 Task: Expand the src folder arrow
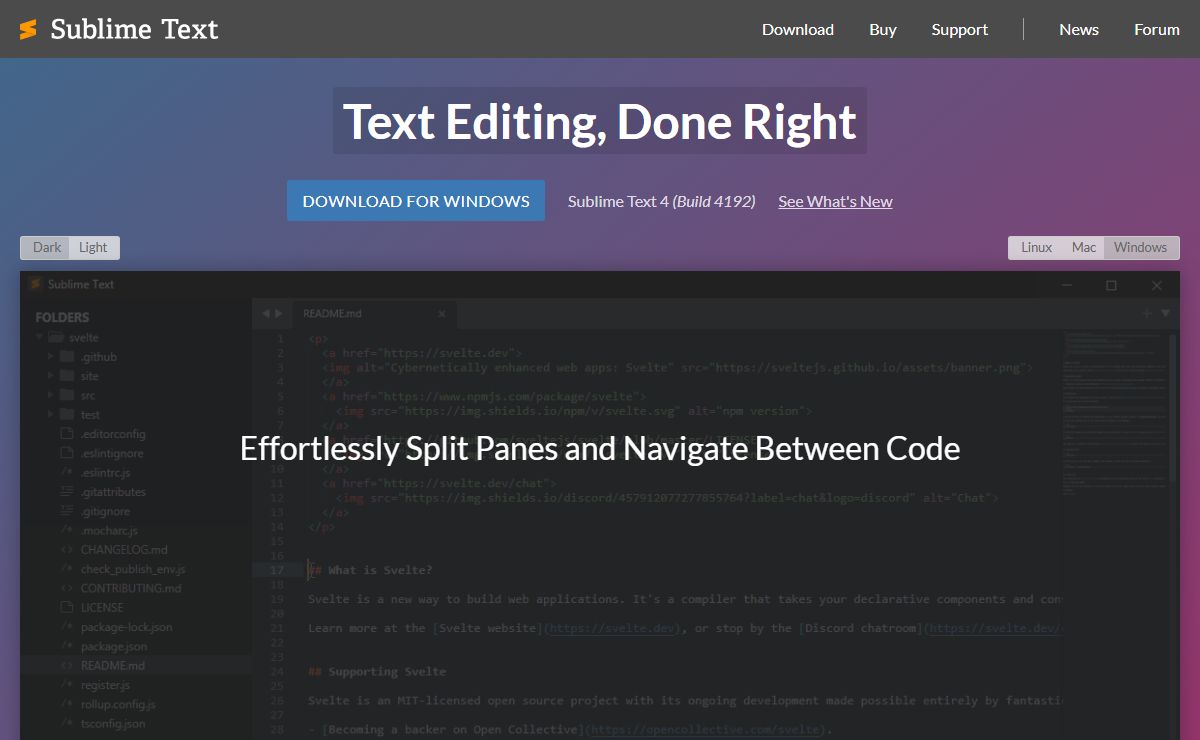49,395
